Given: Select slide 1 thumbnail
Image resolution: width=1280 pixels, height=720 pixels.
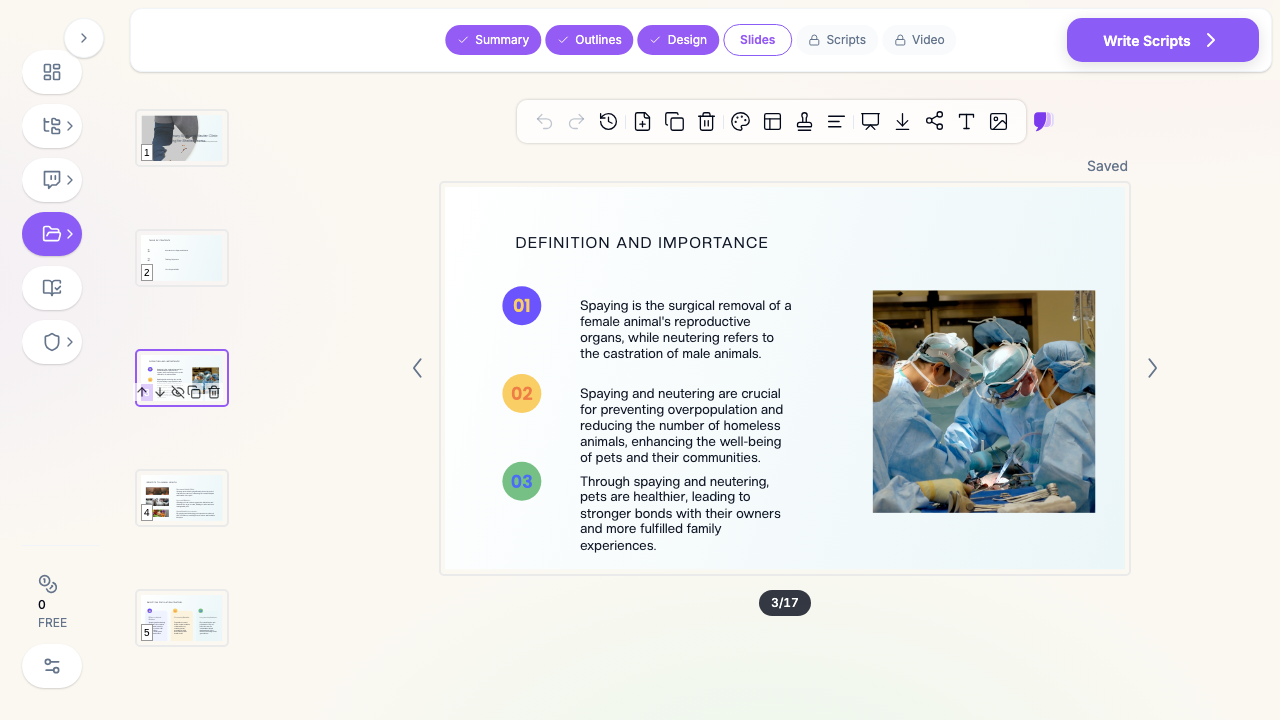Looking at the screenshot, I should click(182, 138).
